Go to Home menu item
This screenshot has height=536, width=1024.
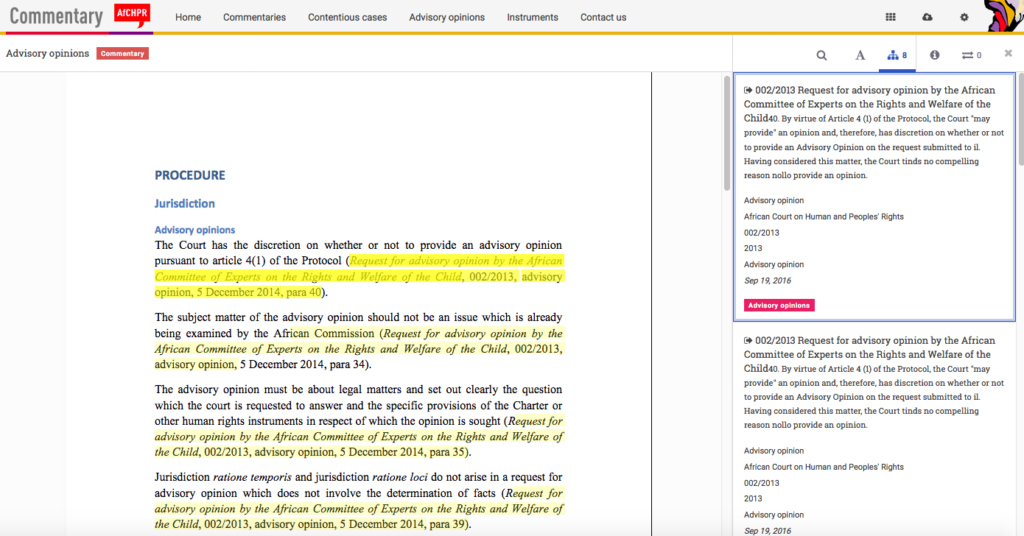point(188,18)
